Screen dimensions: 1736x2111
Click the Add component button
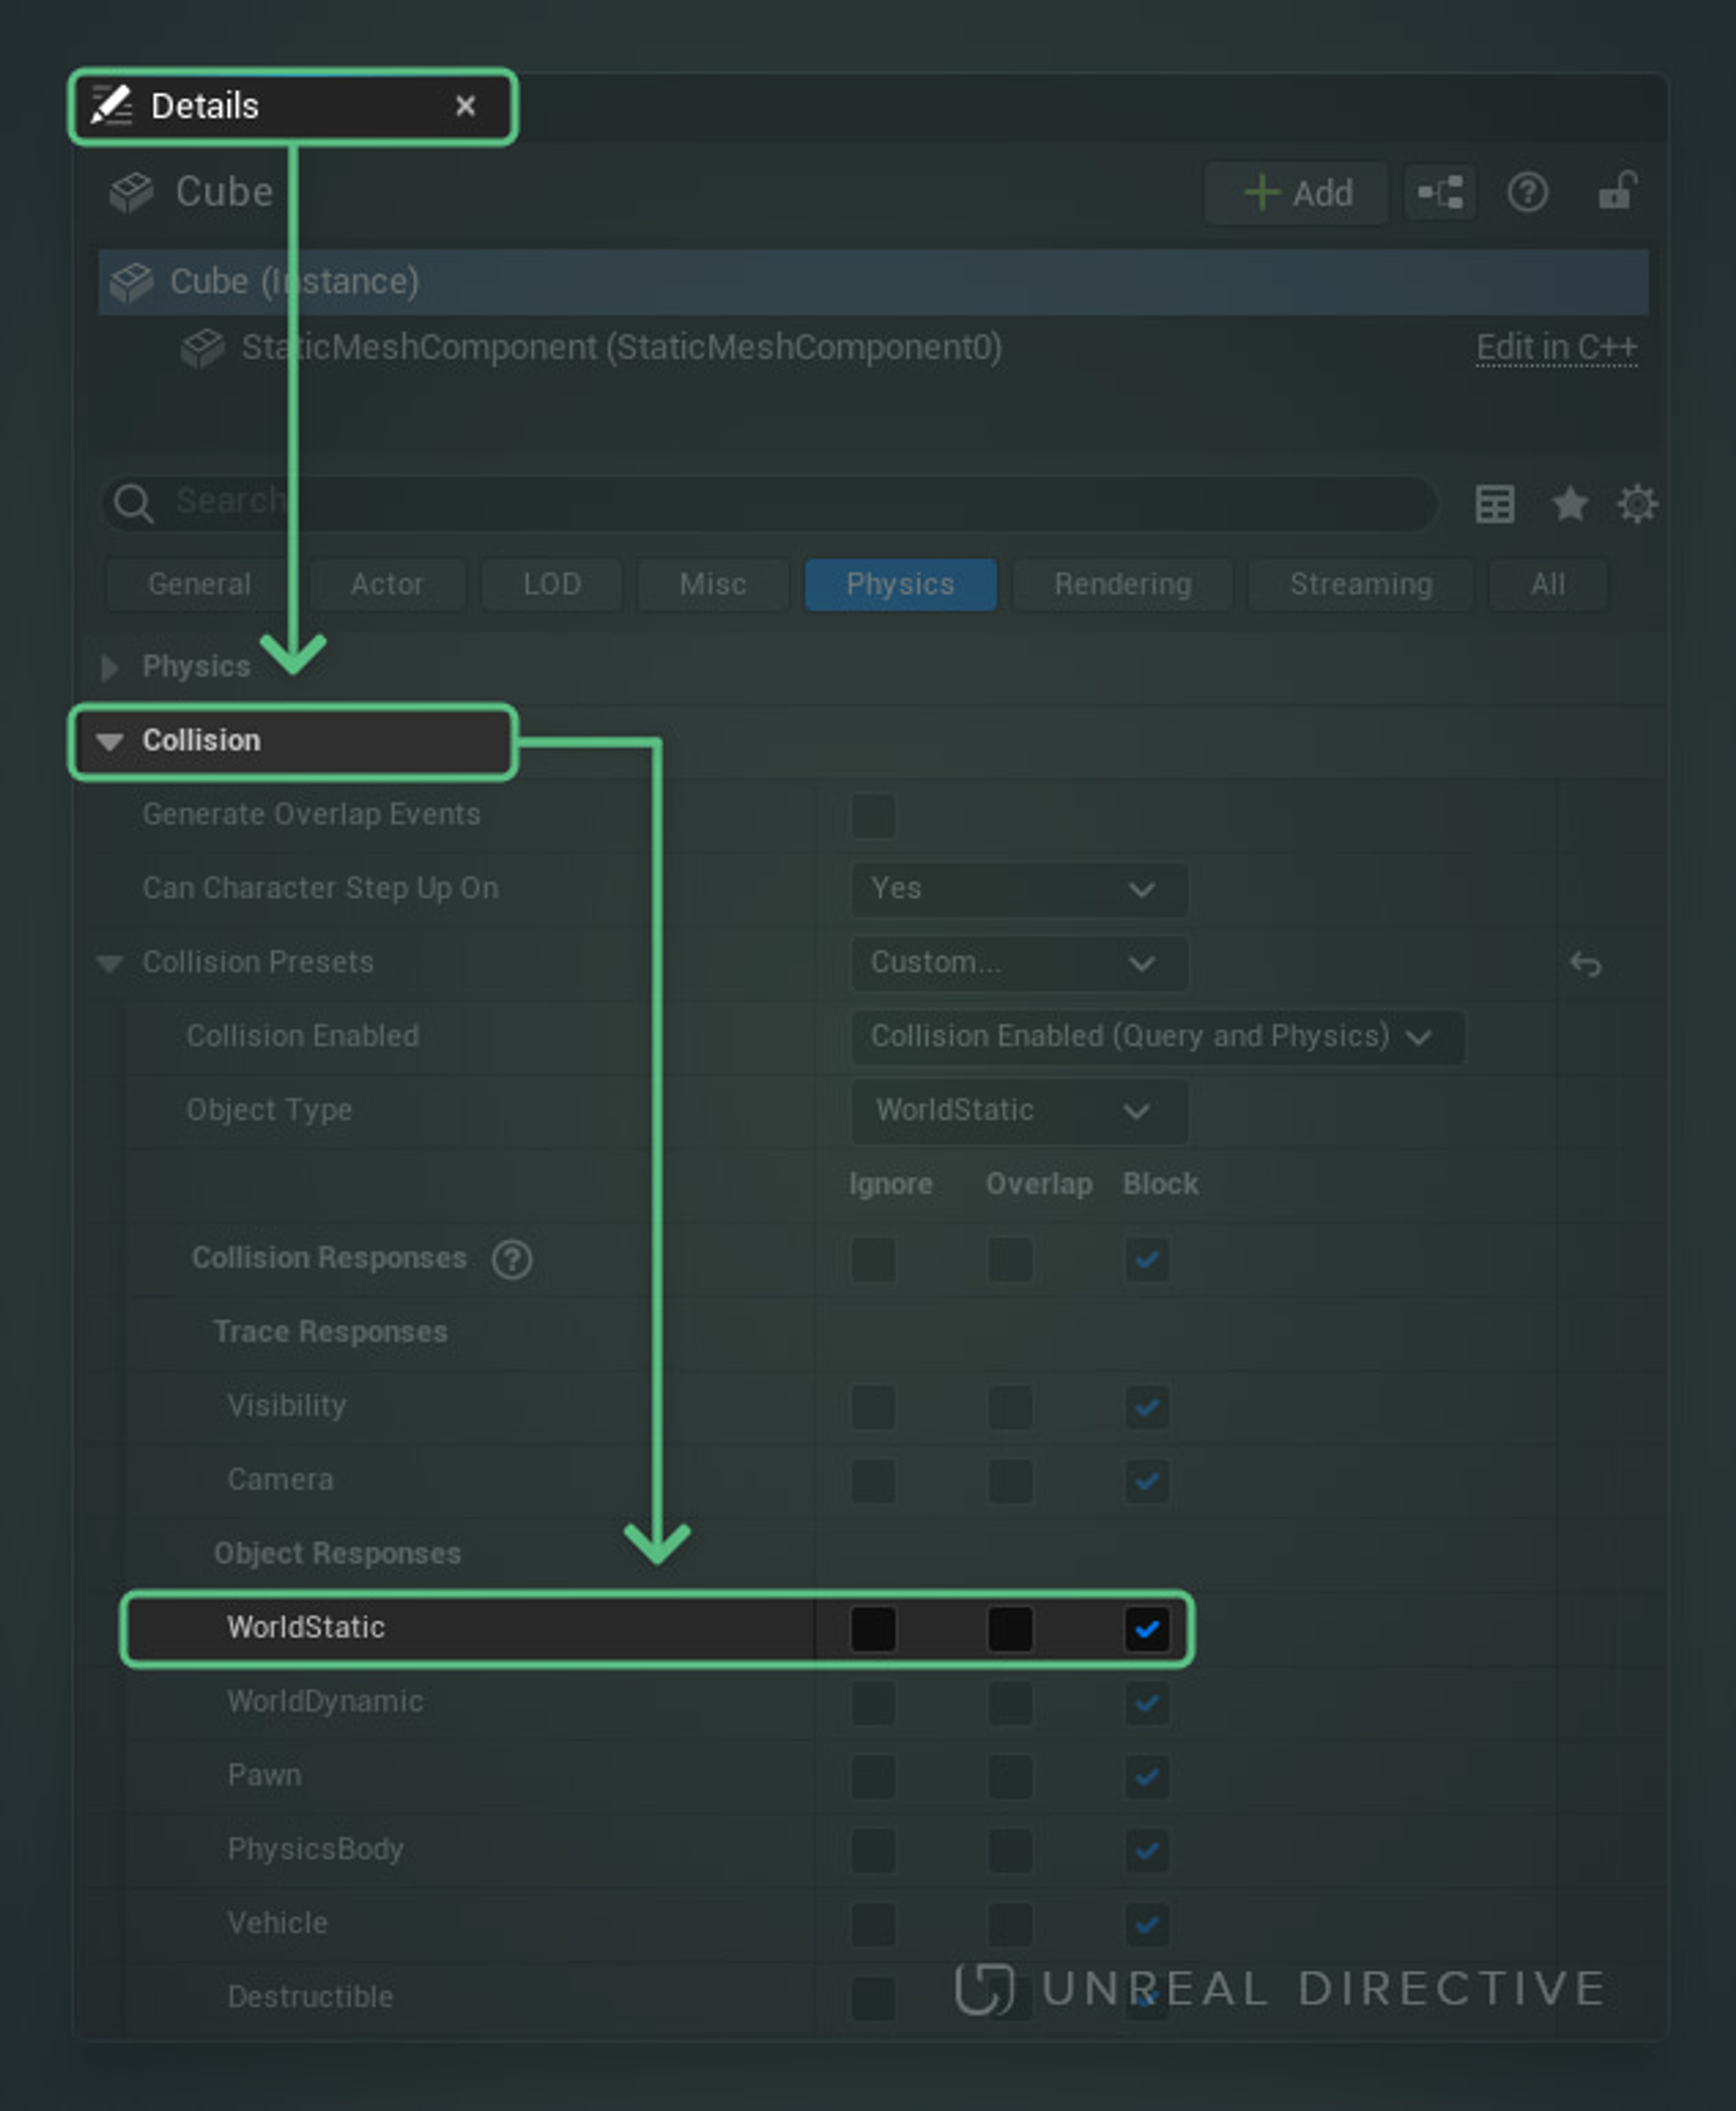[1297, 192]
